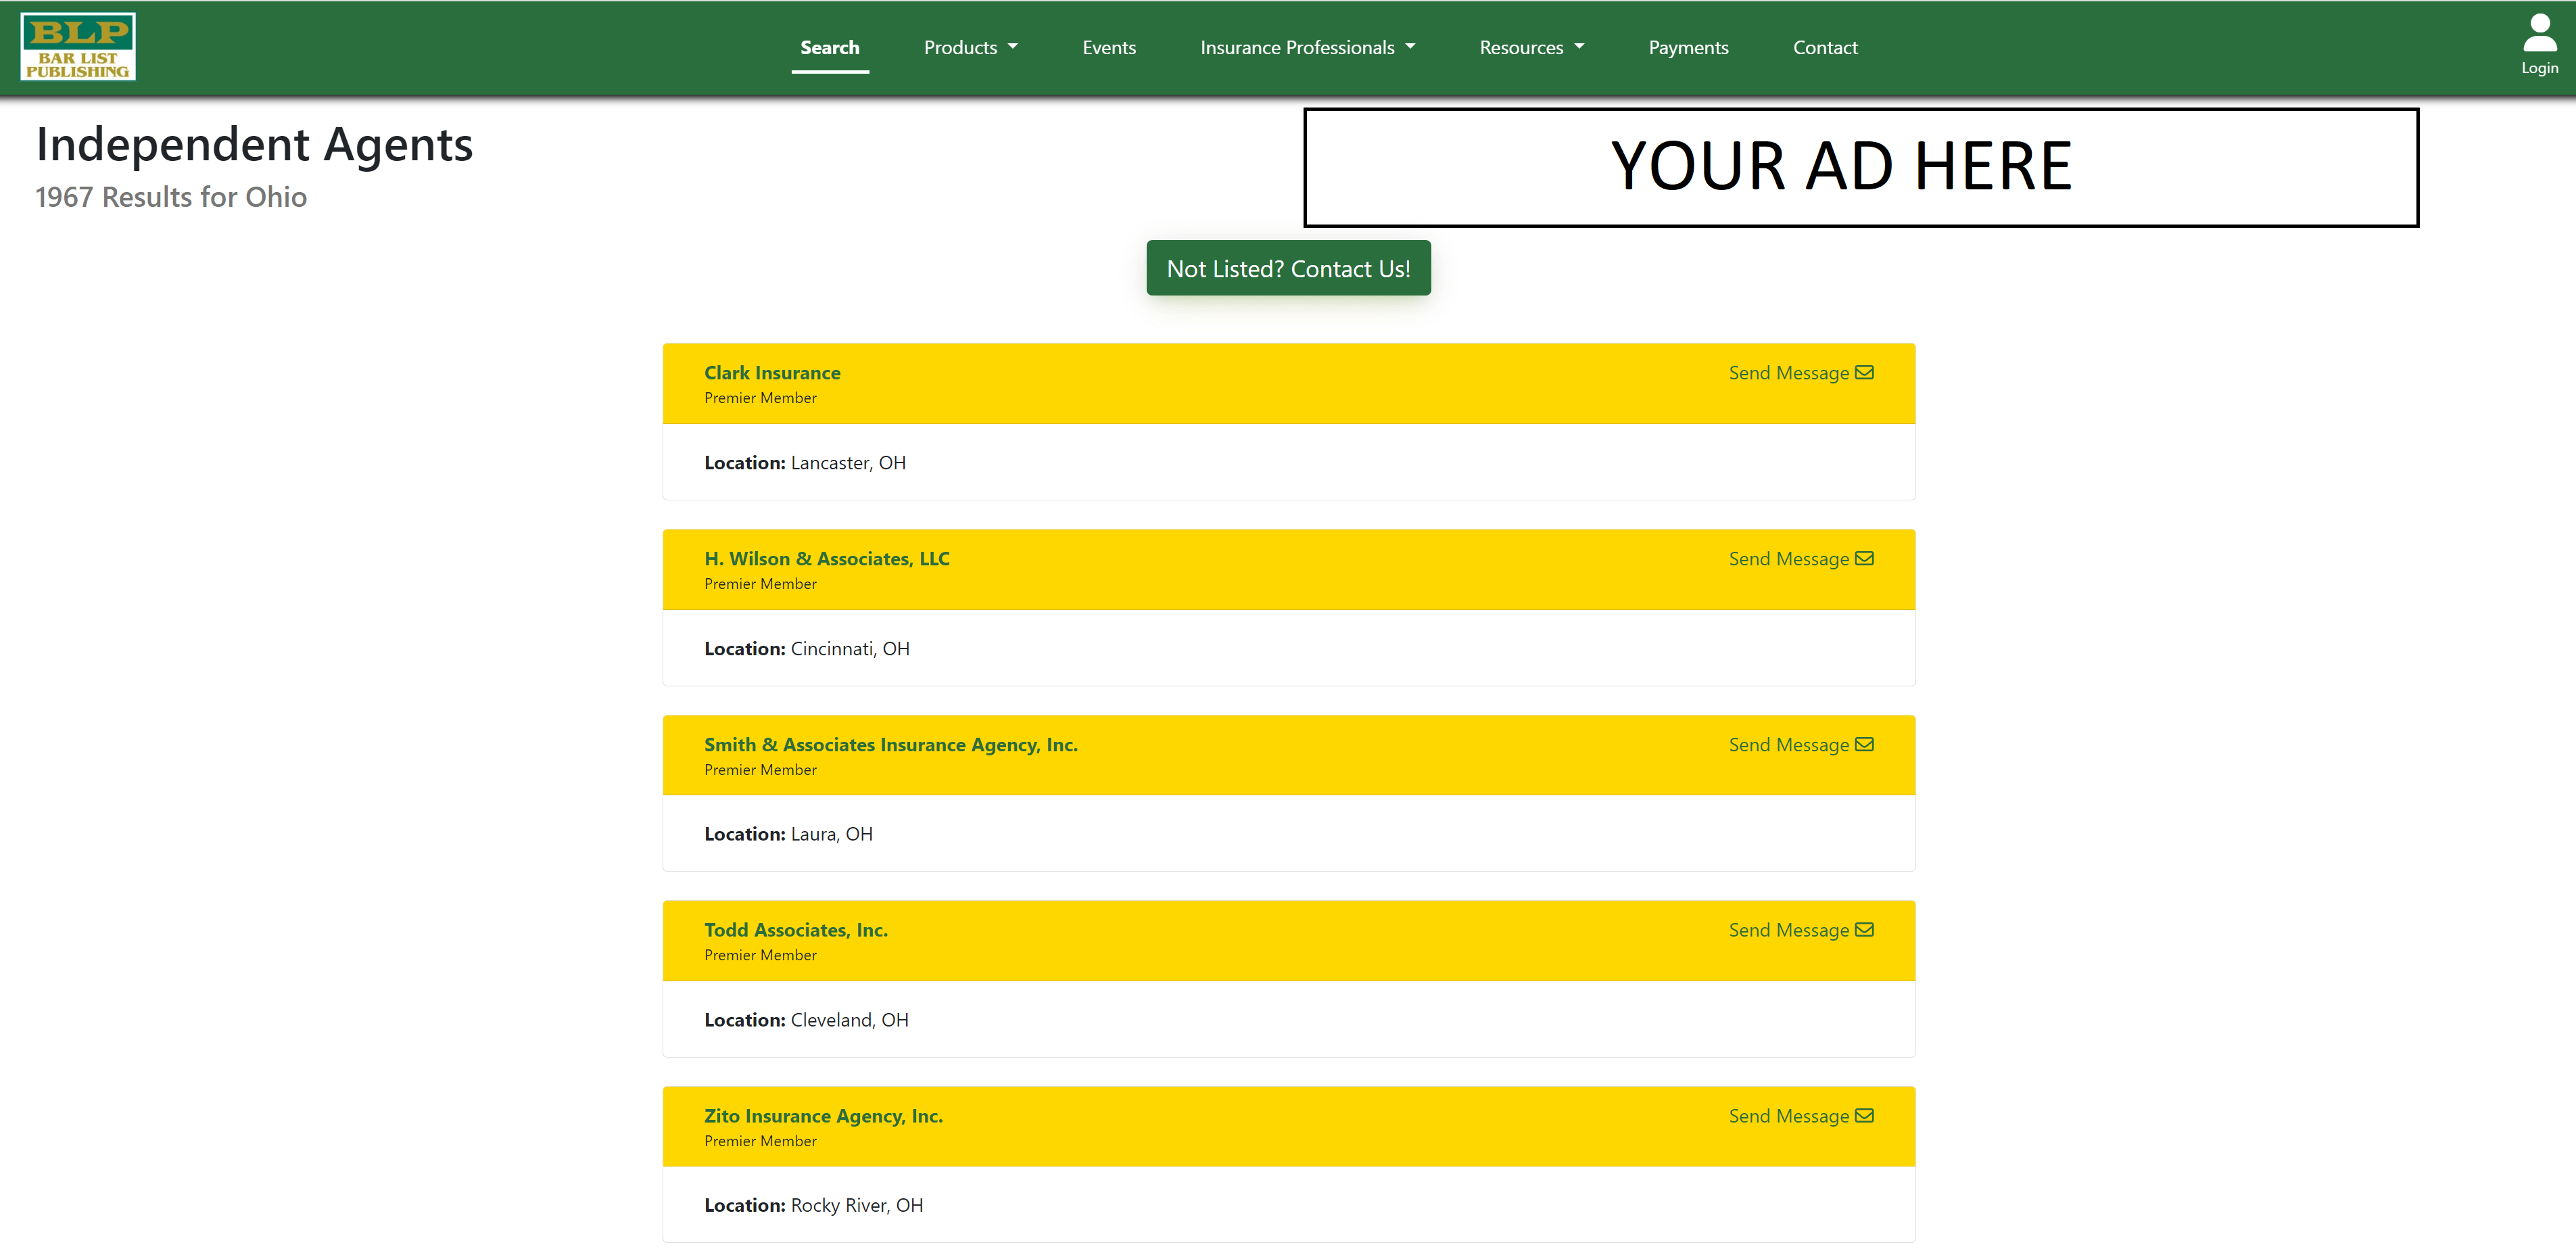This screenshot has height=1249, width=2576.
Task: Click the envelope icon for Todd Associates
Action: pyautogui.click(x=1864, y=929)
